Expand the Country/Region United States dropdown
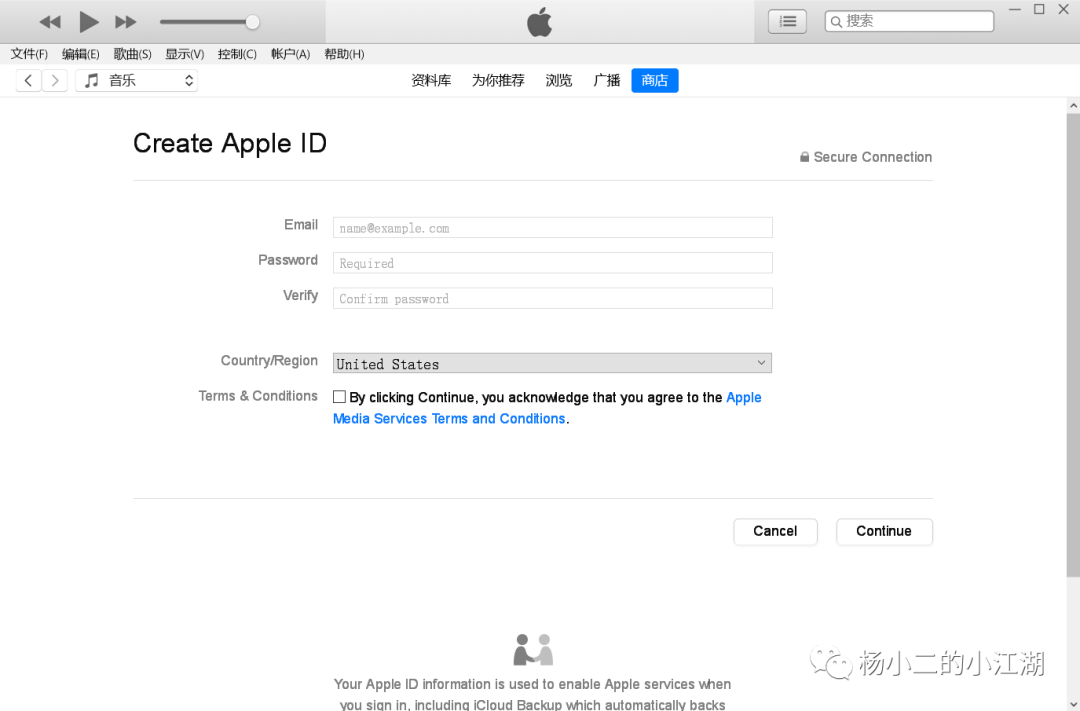Screen dimensions: 1080x711 click(552, 363)
